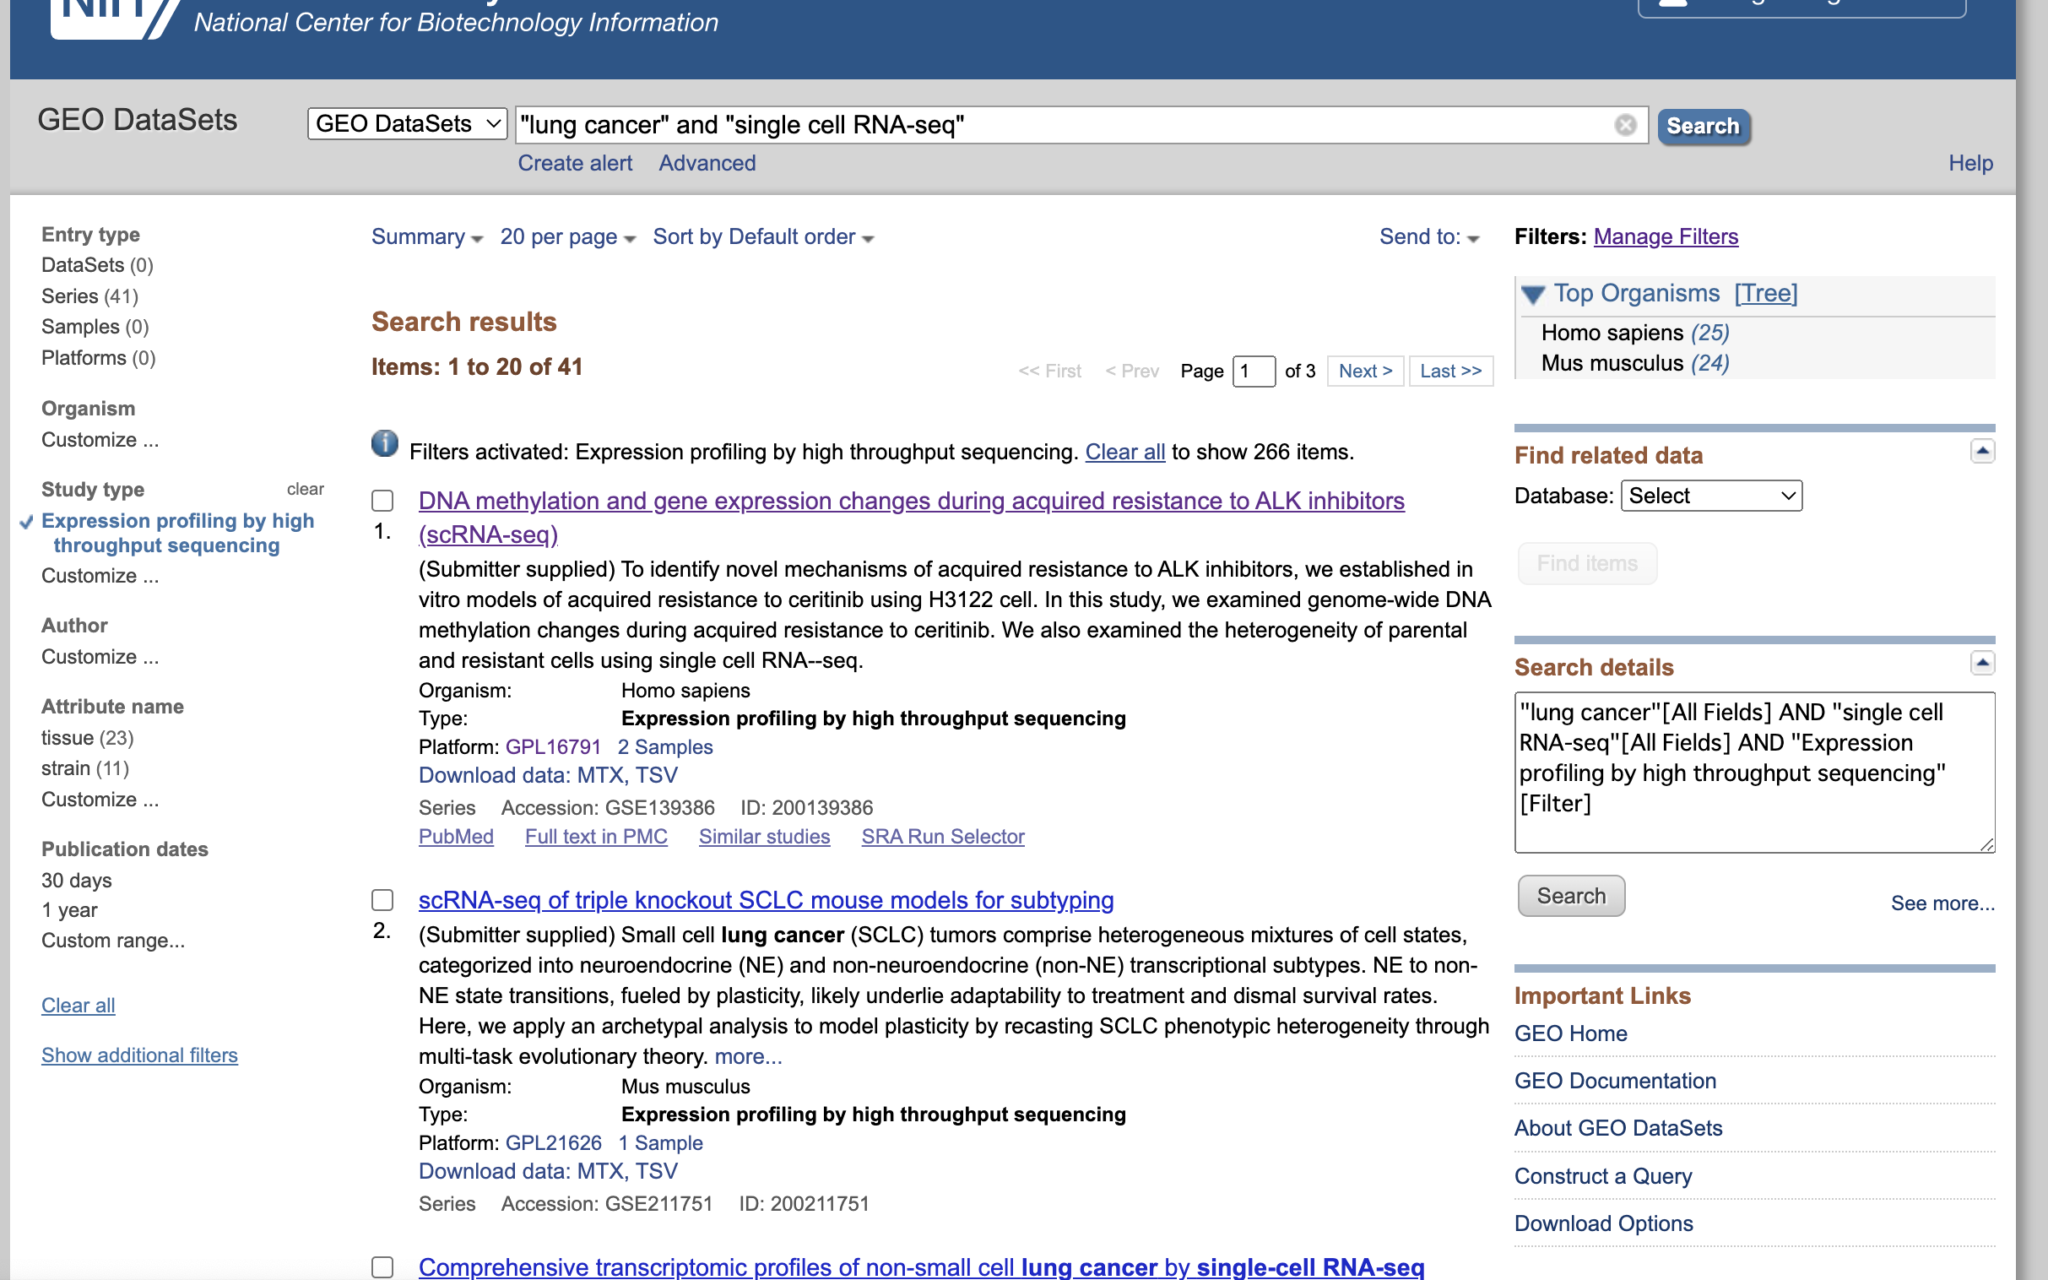Image resolution: width=2048 pixels, height=1280 pixels.
Task: Click the blue info icon beside filters message
Action: point(383,443)
